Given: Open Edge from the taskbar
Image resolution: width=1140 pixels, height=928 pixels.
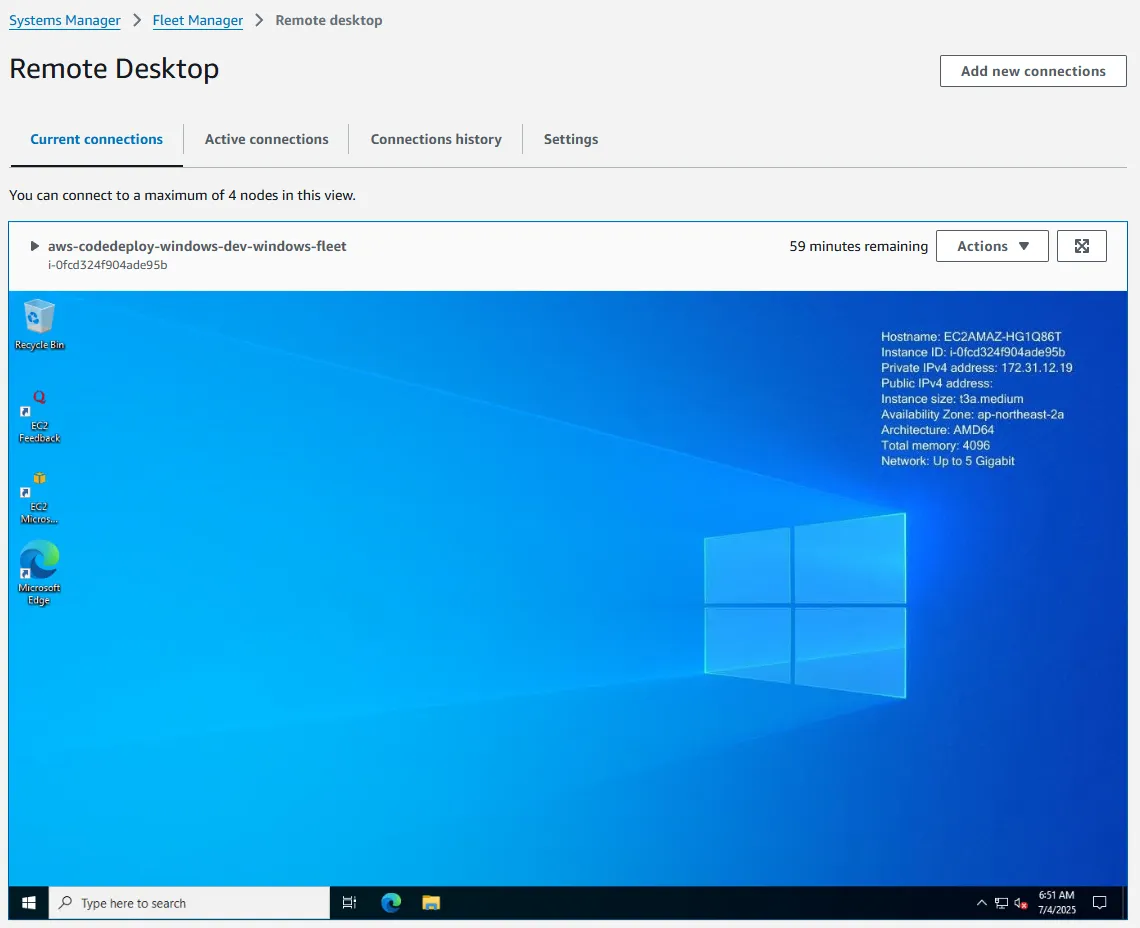Looking at the screenshot, I should (x=390, y=902).
